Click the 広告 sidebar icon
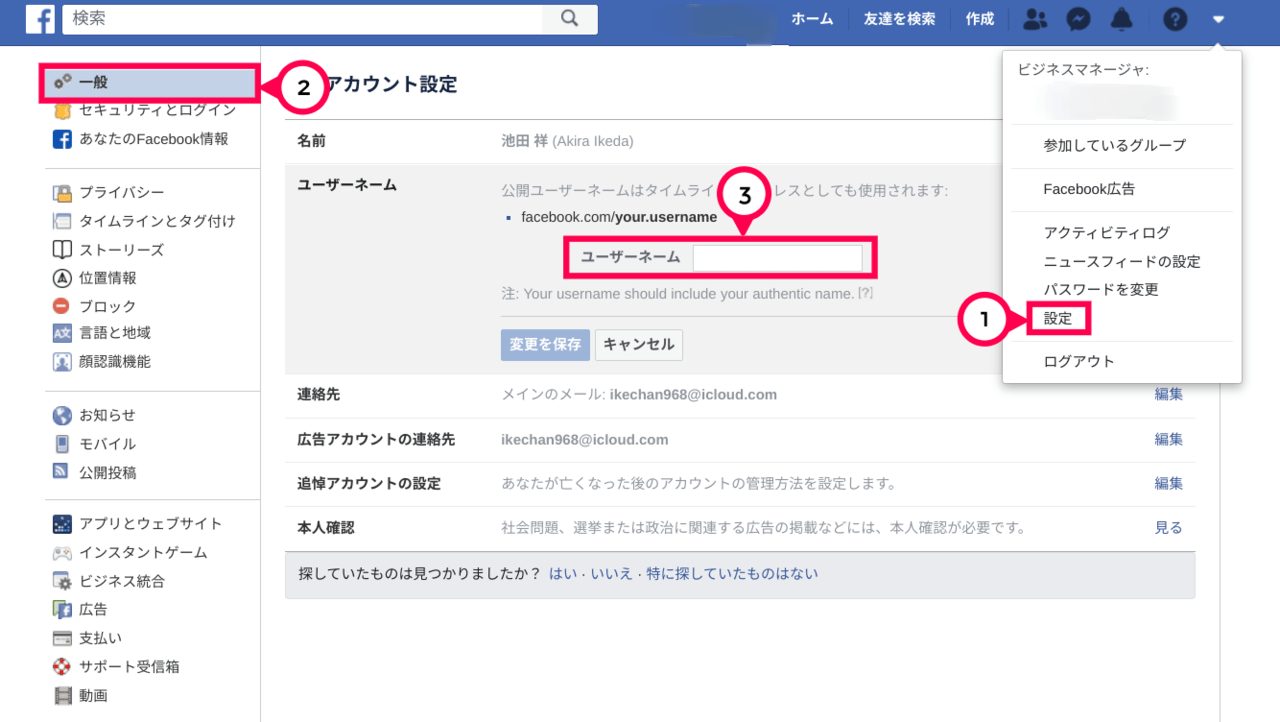 (62, 609)
